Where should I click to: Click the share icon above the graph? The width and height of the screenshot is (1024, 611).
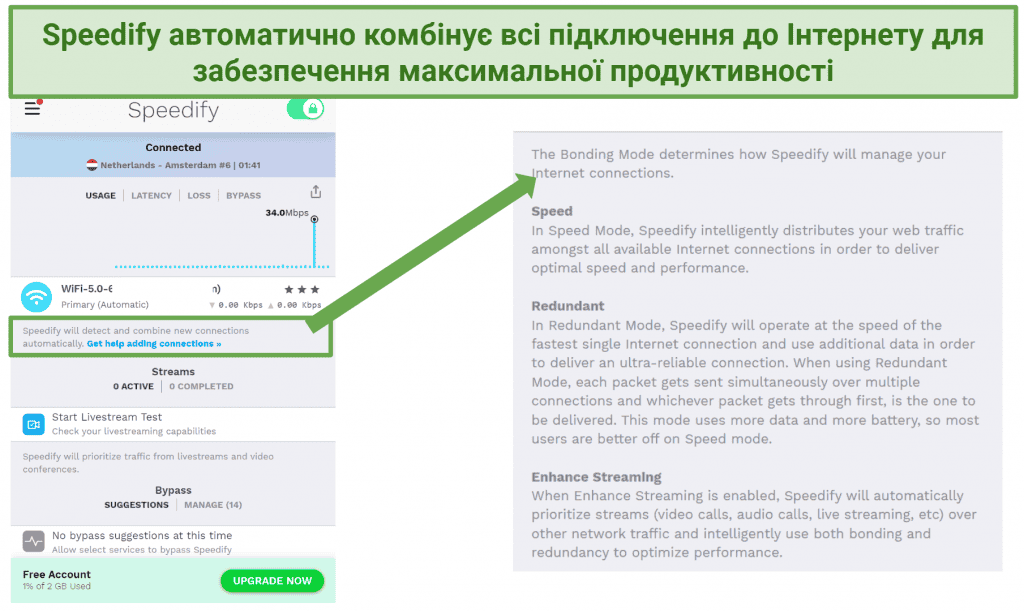tap(316, 192)
